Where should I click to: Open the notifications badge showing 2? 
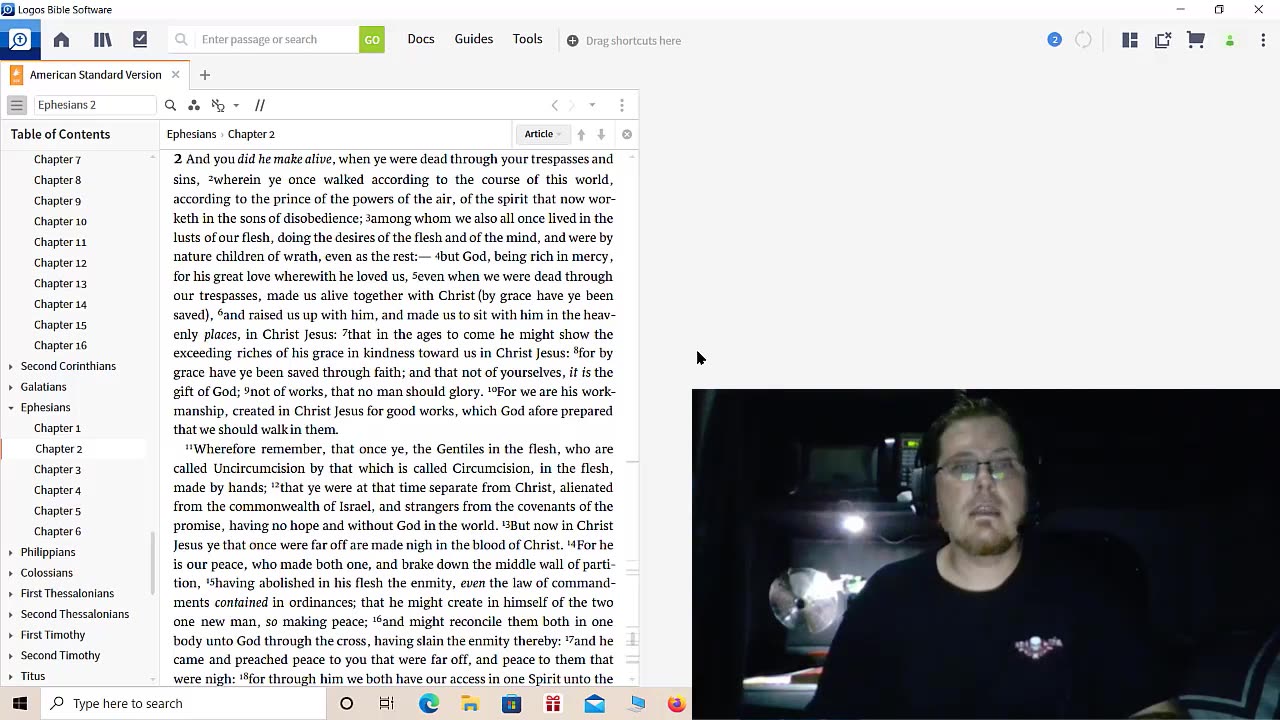click(x=1054, y=40)
